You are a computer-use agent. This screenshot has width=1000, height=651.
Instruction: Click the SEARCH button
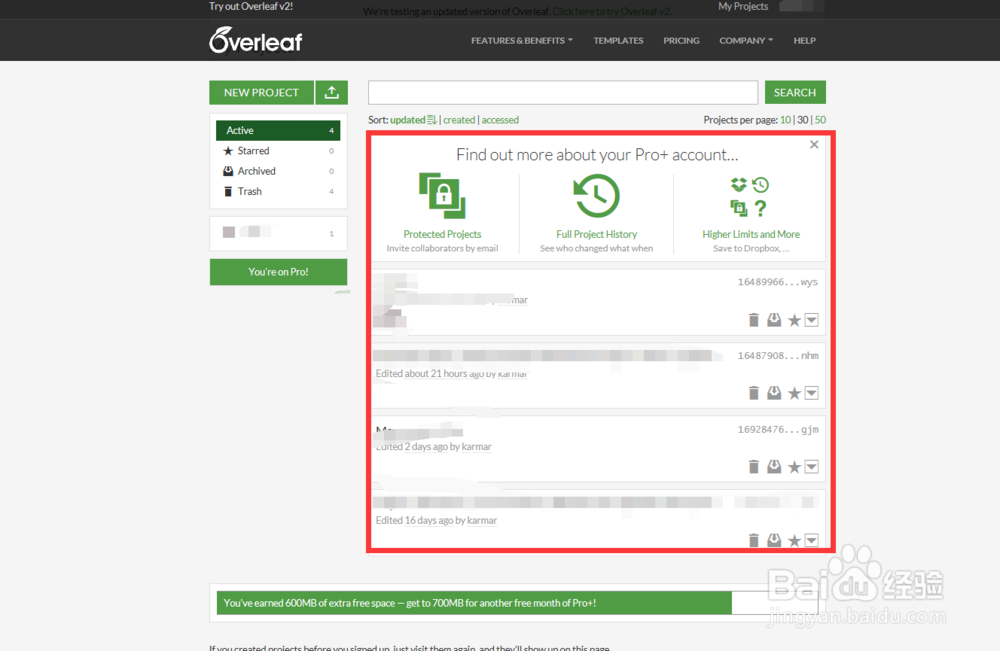(x=795, y=92)
